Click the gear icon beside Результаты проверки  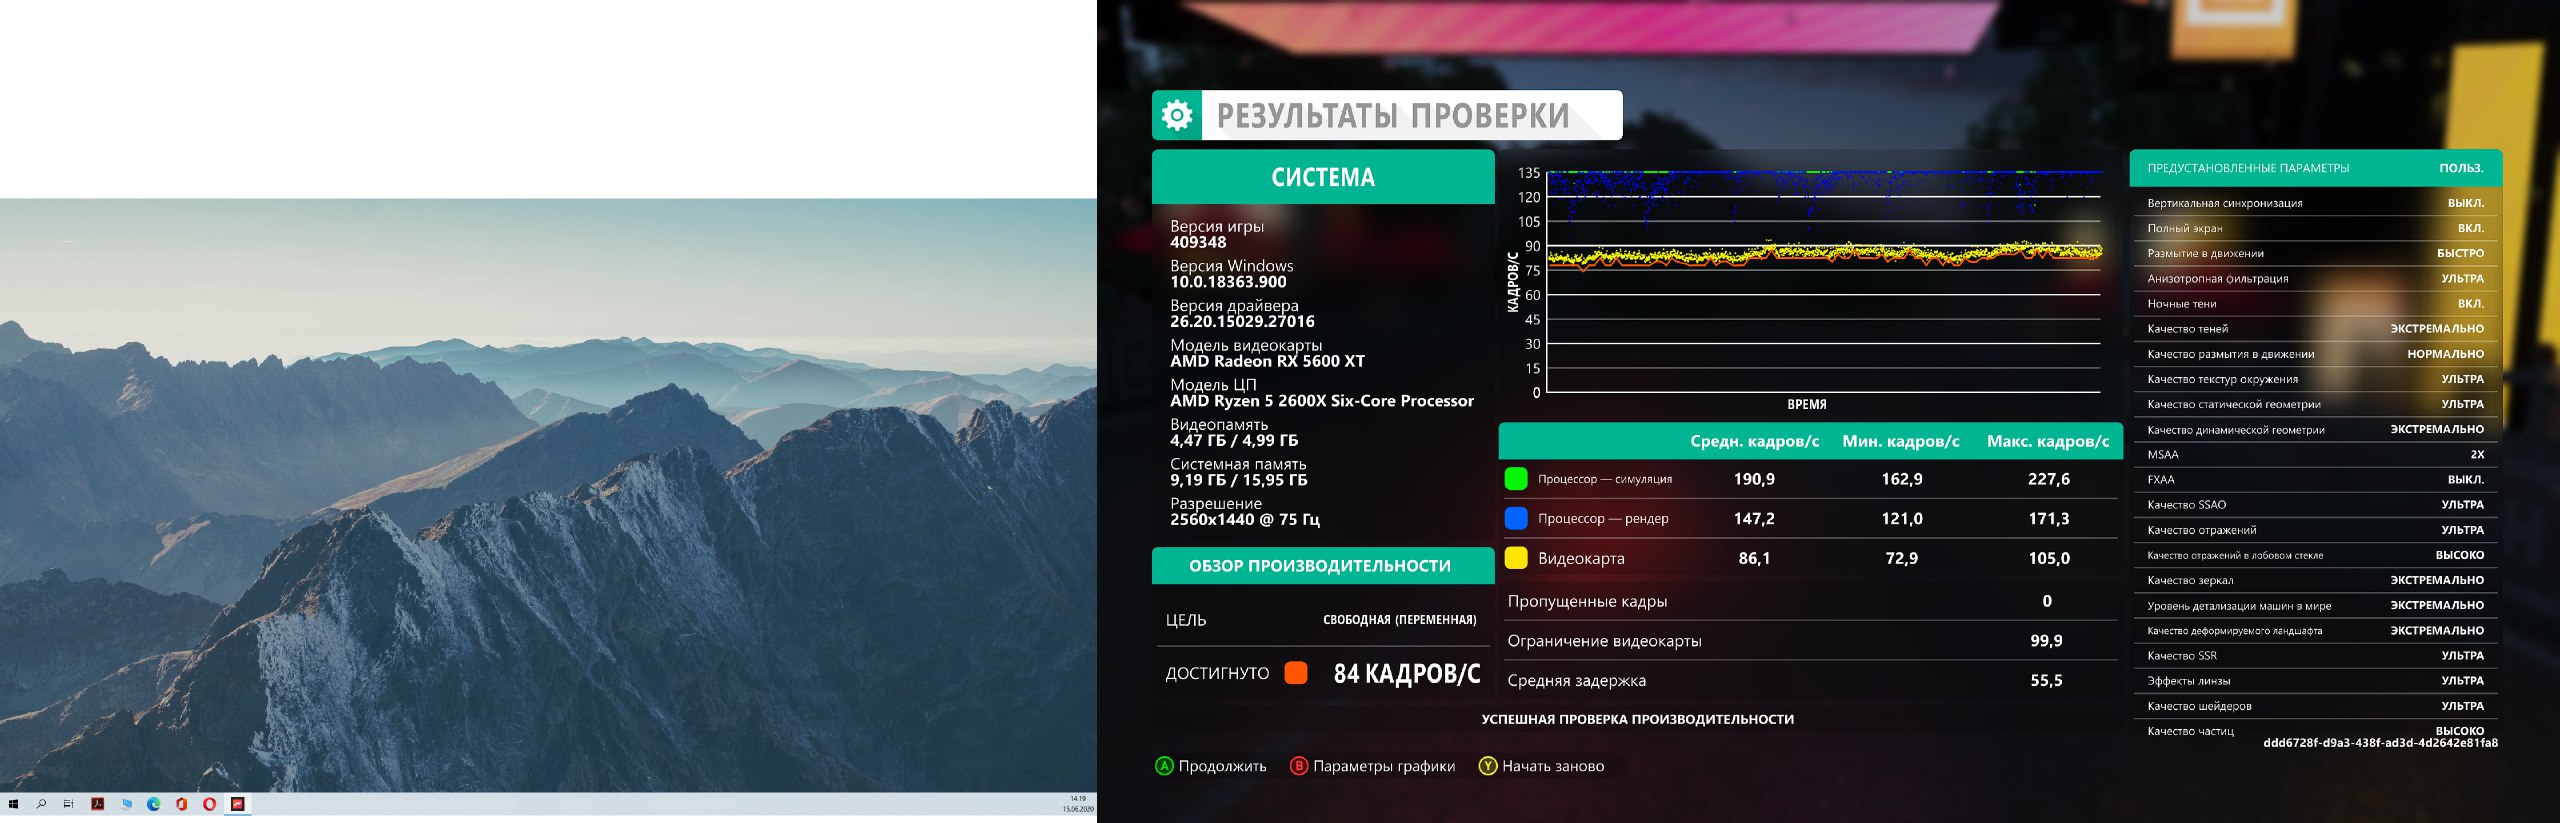click(1177, 115)
